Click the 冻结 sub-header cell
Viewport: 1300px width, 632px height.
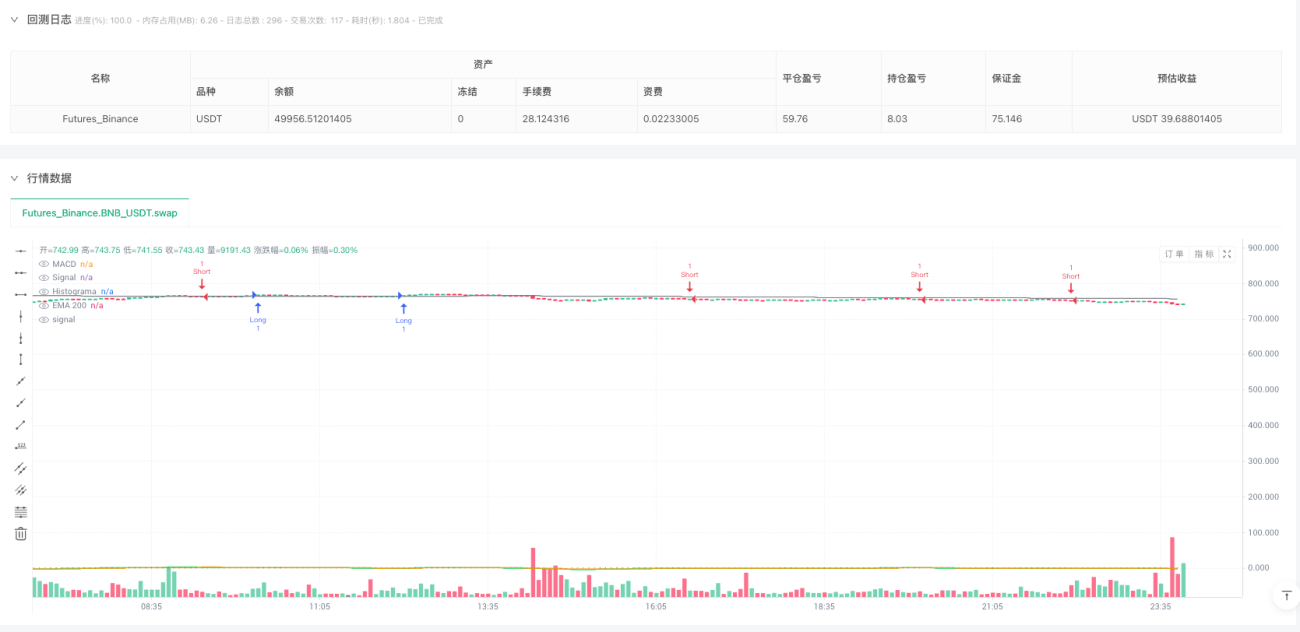click(x=481, y=92)
